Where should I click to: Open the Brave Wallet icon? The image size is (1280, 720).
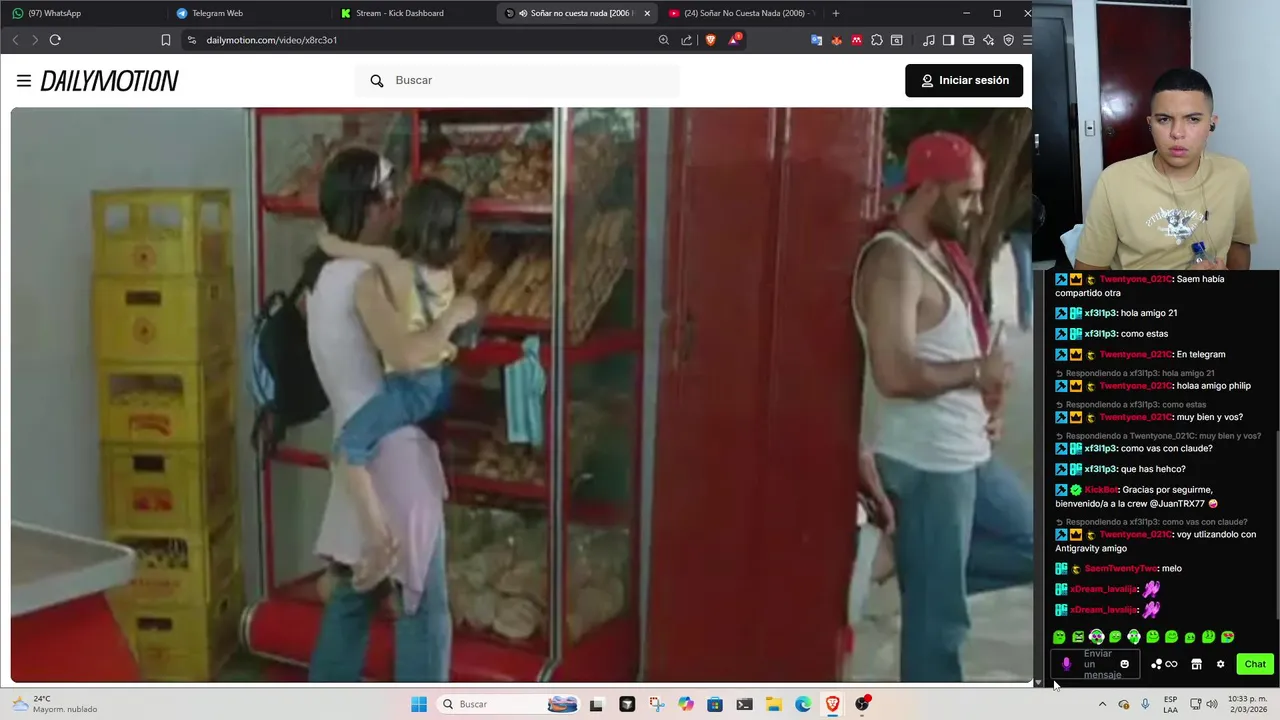(x=969, y=40)
